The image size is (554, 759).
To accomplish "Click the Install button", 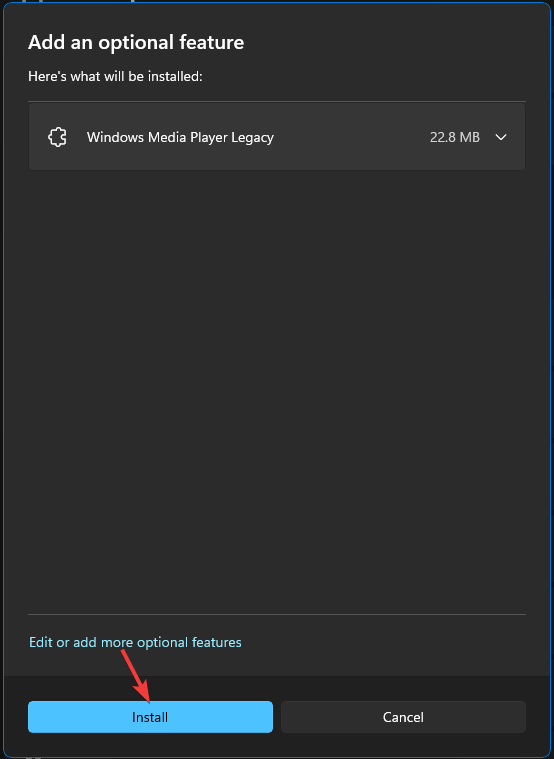I will pos(150,716).
